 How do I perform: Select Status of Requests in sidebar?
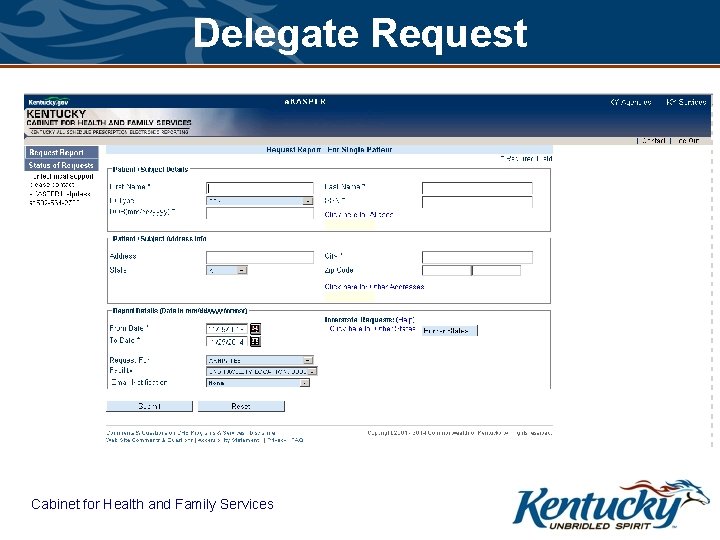click(x=61, y=165)
